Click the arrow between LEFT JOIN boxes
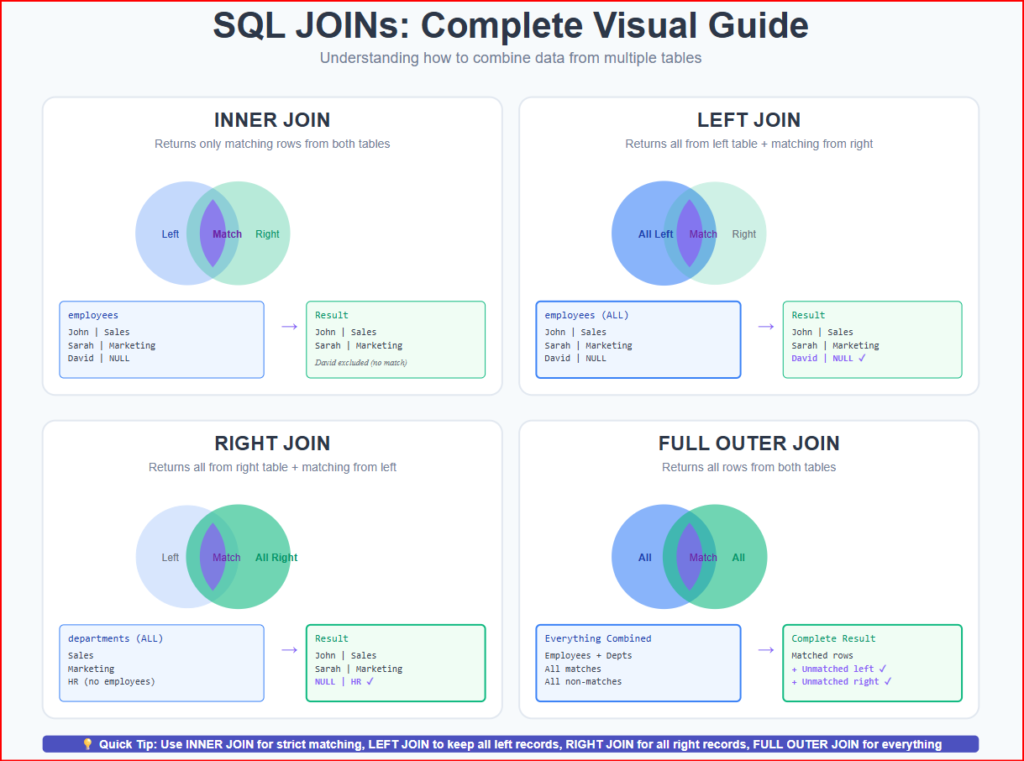The image size is (1024, 761). coord(766,326)
